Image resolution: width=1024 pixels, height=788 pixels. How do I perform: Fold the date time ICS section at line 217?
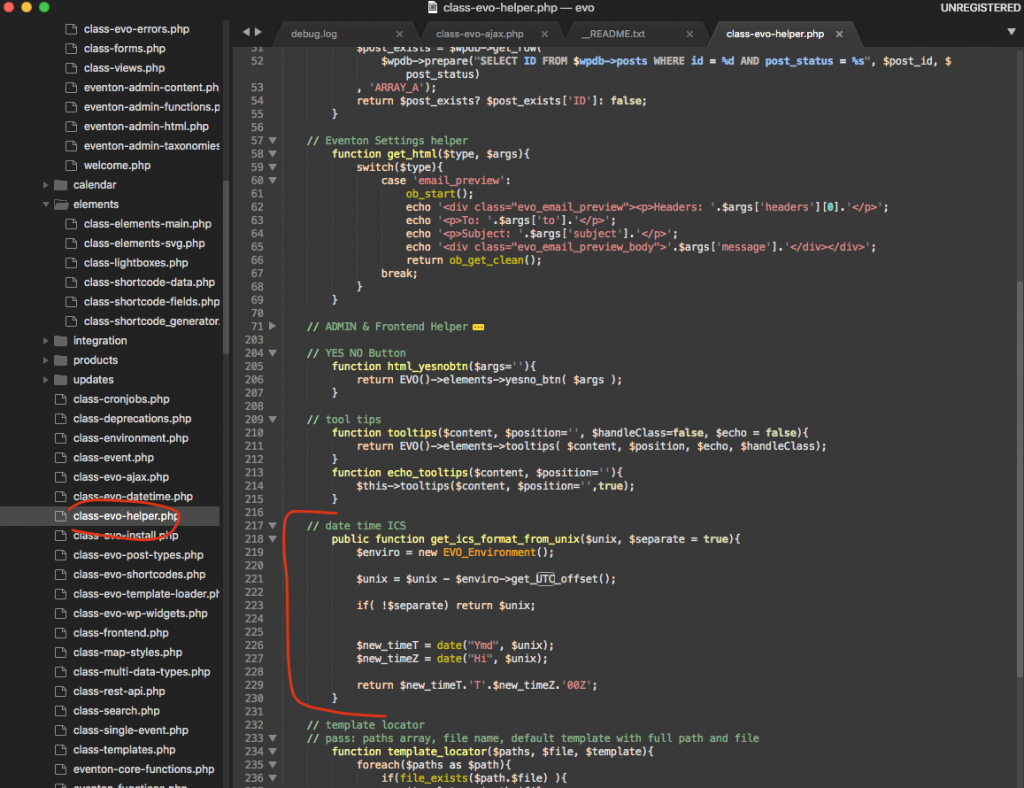pos(272,526)
